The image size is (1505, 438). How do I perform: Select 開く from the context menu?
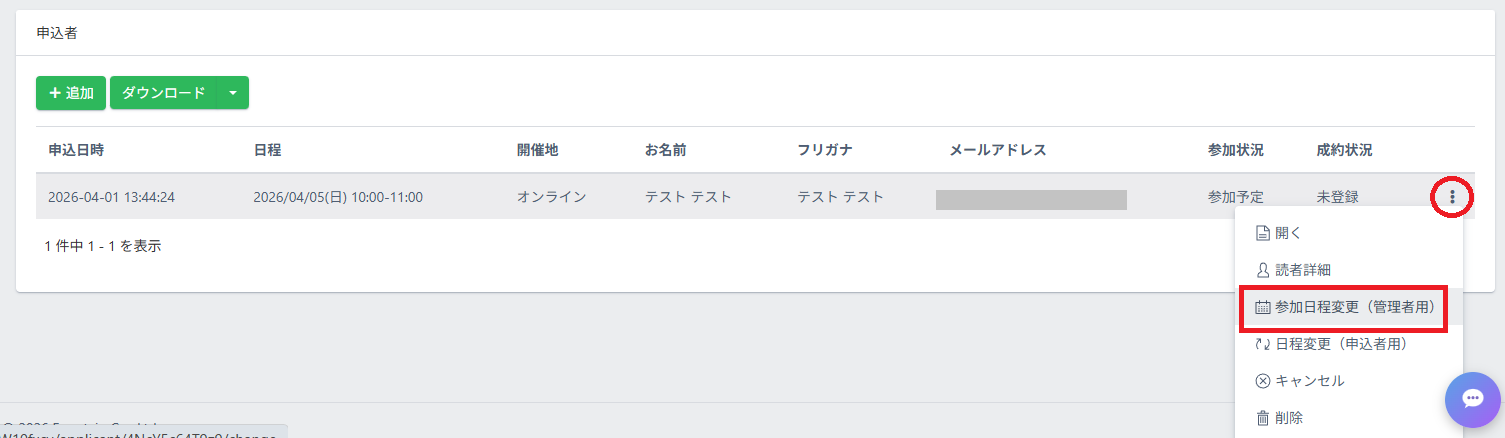tap(1288, 233)
